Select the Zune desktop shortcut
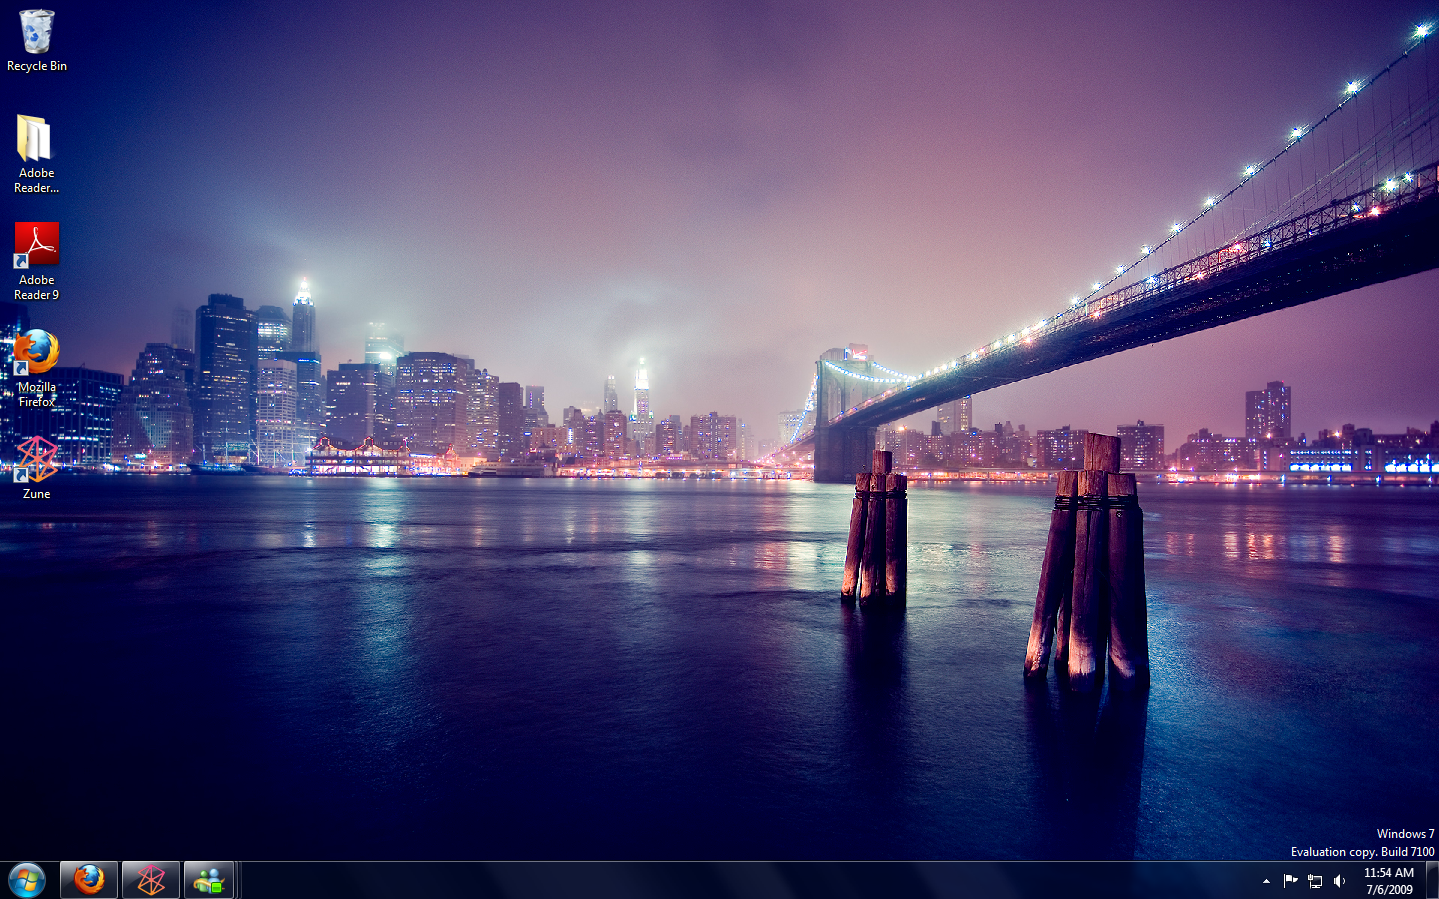Image resolution: width=1439 pixels, height=899 pixels. coord(36,468)
